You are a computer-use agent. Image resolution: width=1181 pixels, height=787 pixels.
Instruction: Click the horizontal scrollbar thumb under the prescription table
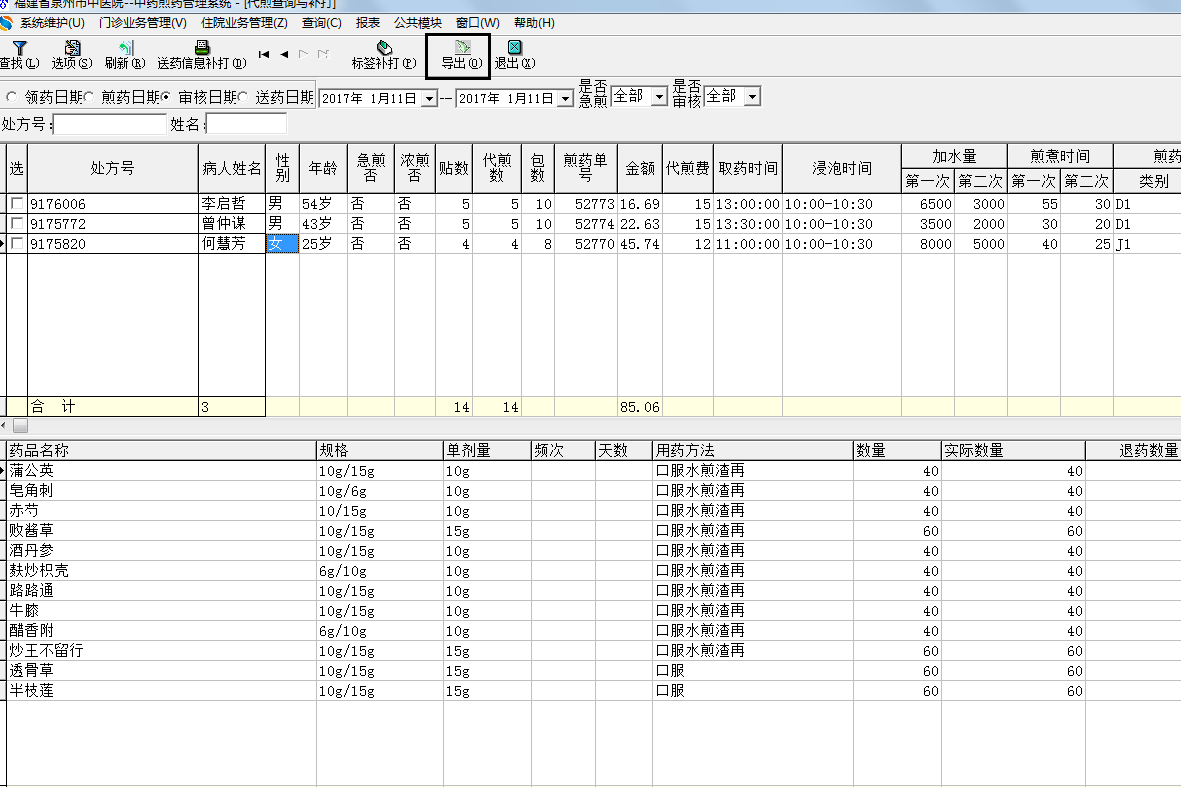click(x=21, y=426)
